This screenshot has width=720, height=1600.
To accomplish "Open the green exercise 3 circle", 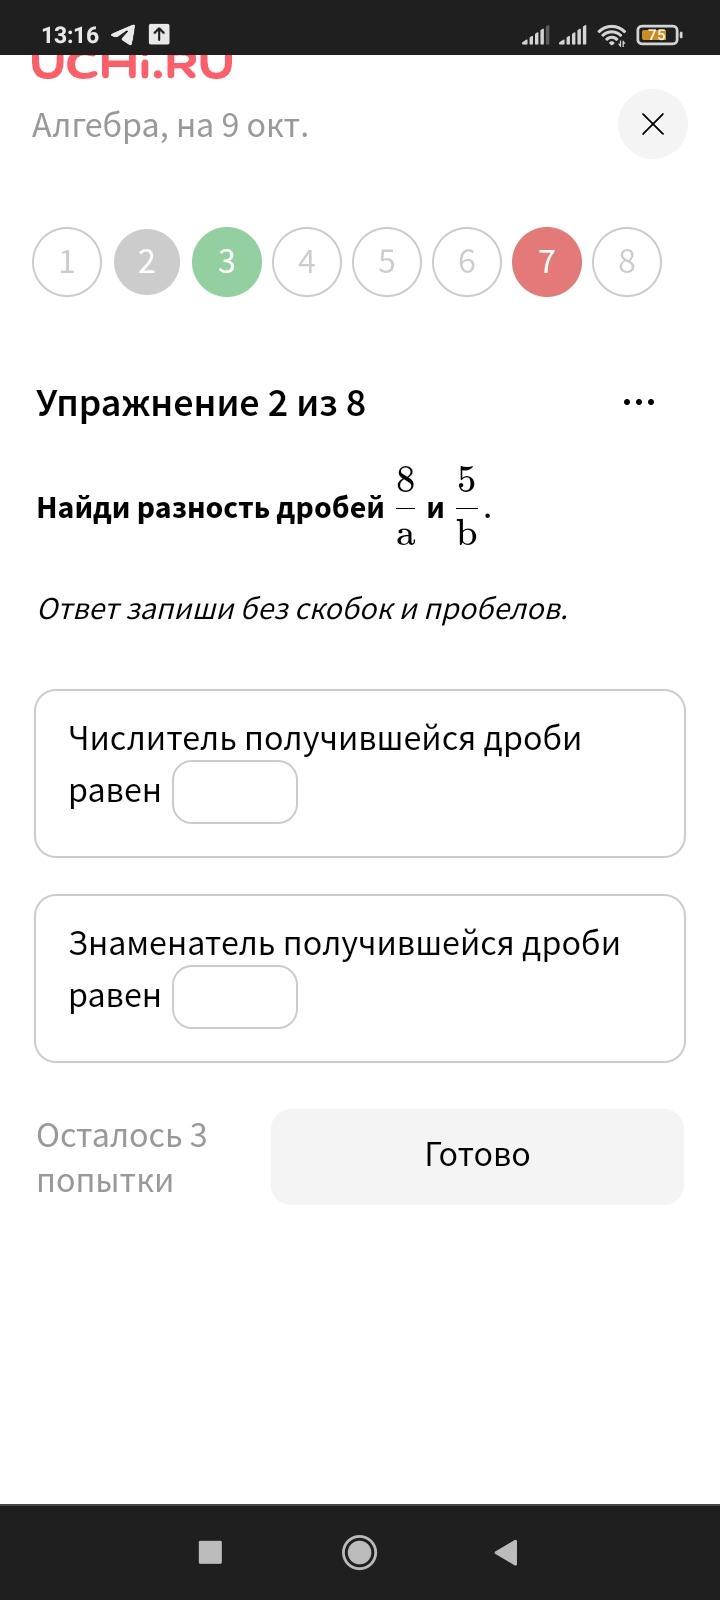I will [227, 262].
